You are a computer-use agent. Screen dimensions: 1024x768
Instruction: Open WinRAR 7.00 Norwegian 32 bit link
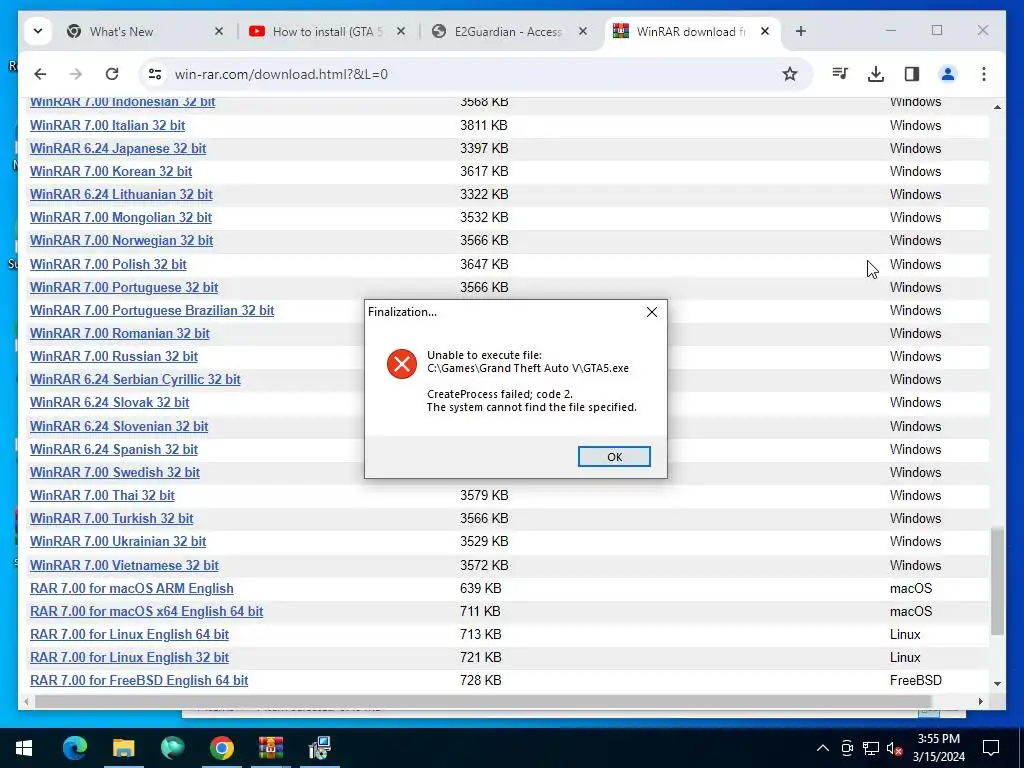121,240
